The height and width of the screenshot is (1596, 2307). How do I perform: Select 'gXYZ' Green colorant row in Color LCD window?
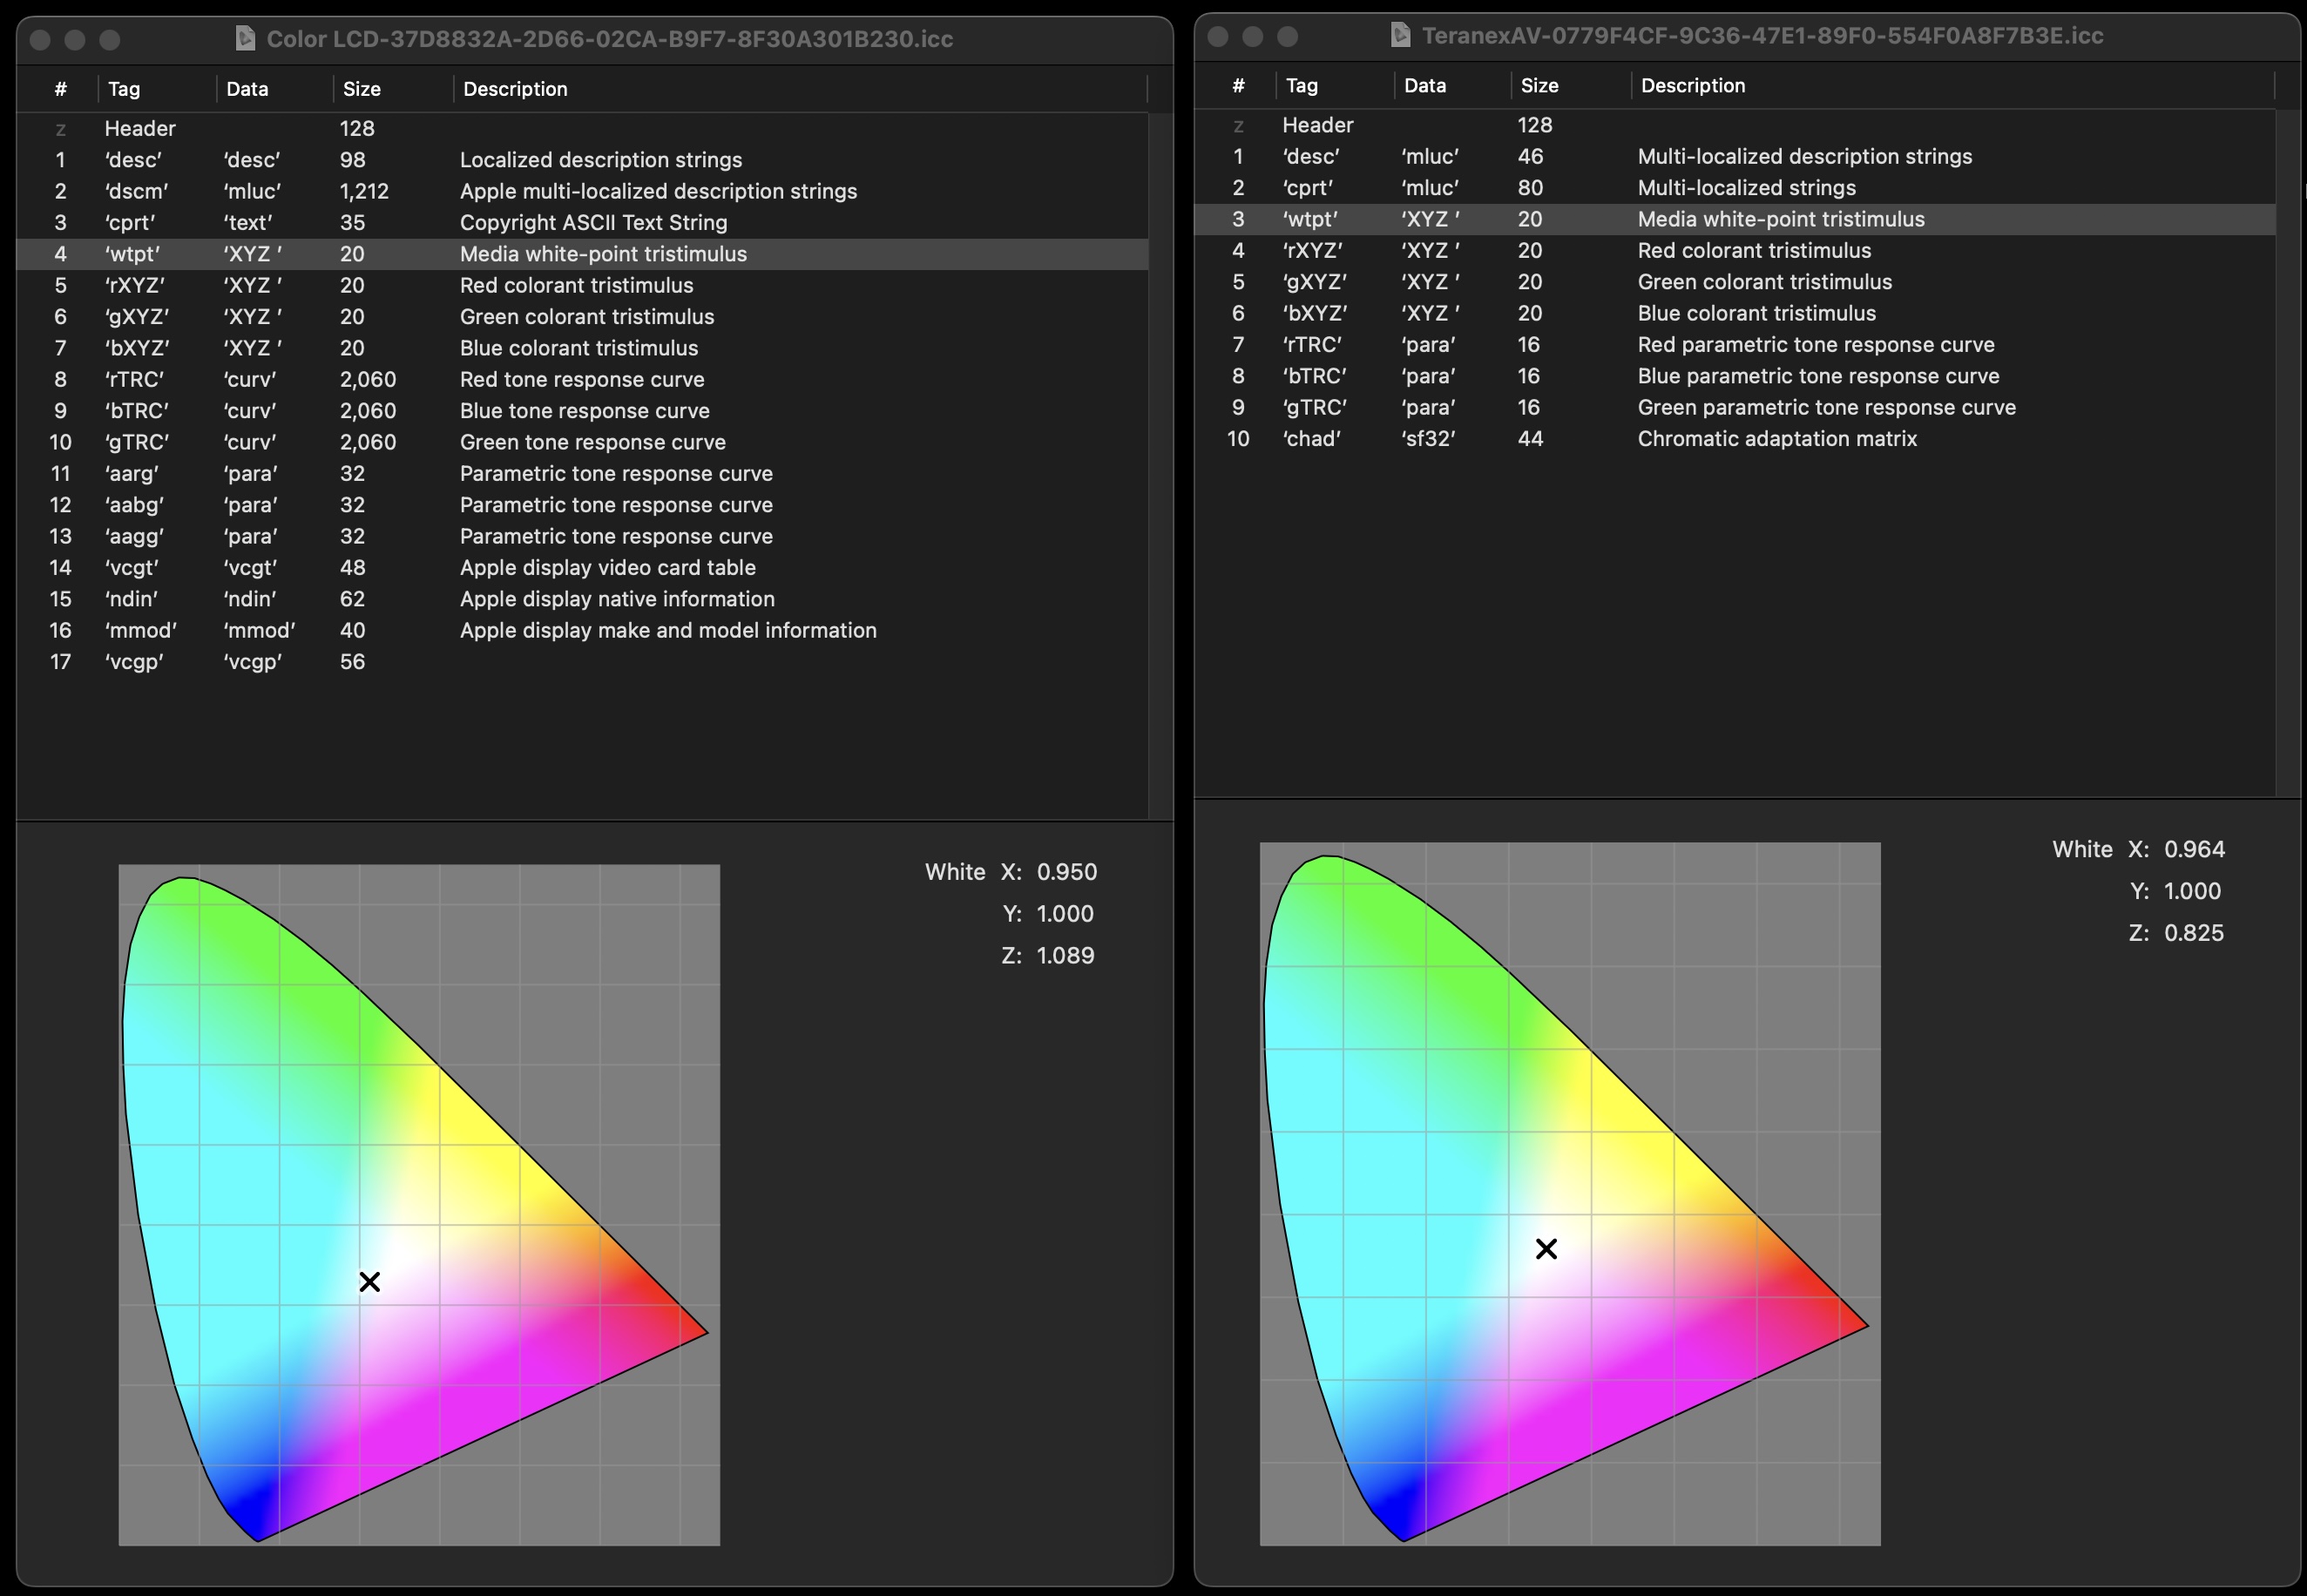pos(582,316)
